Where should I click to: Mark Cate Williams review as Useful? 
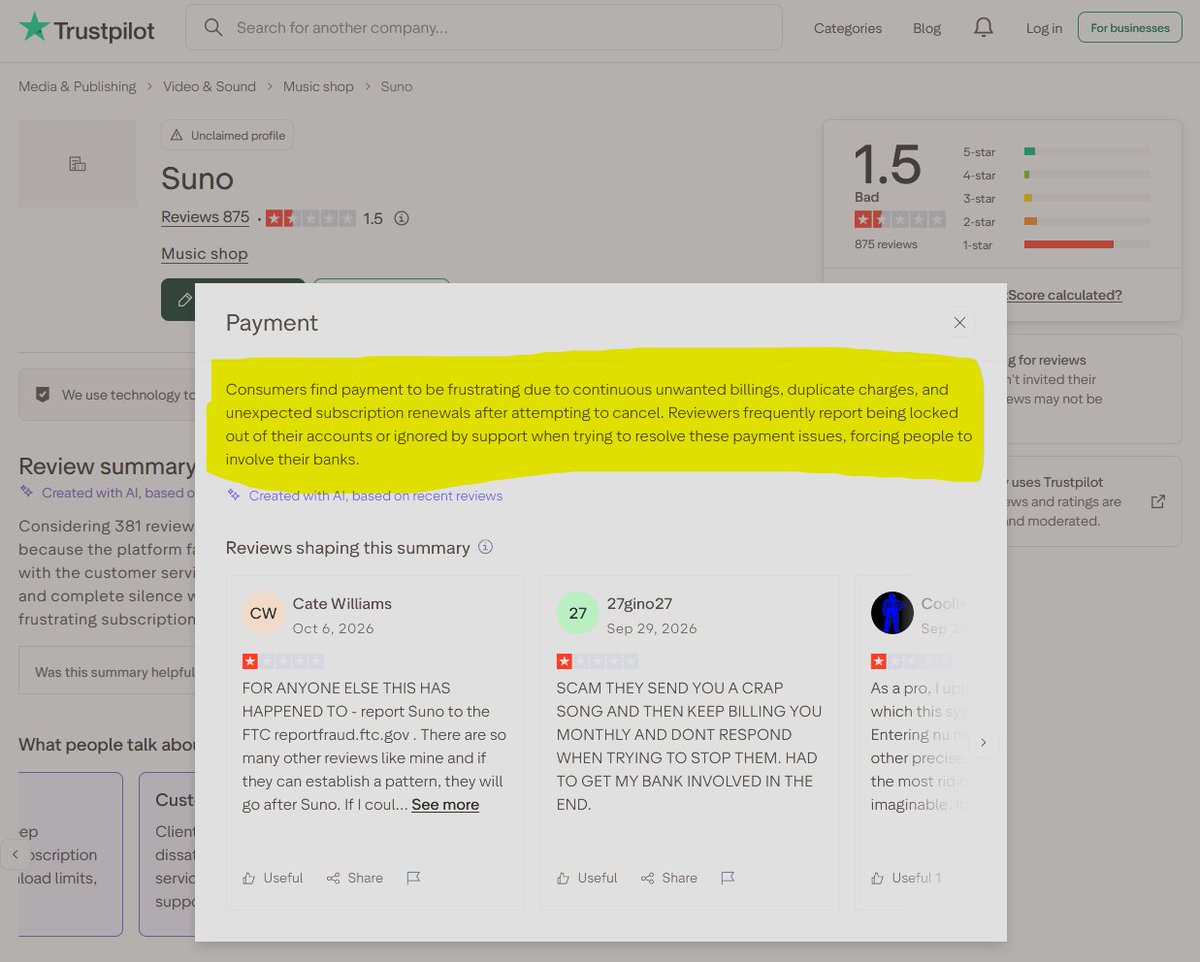pos(273,878)
